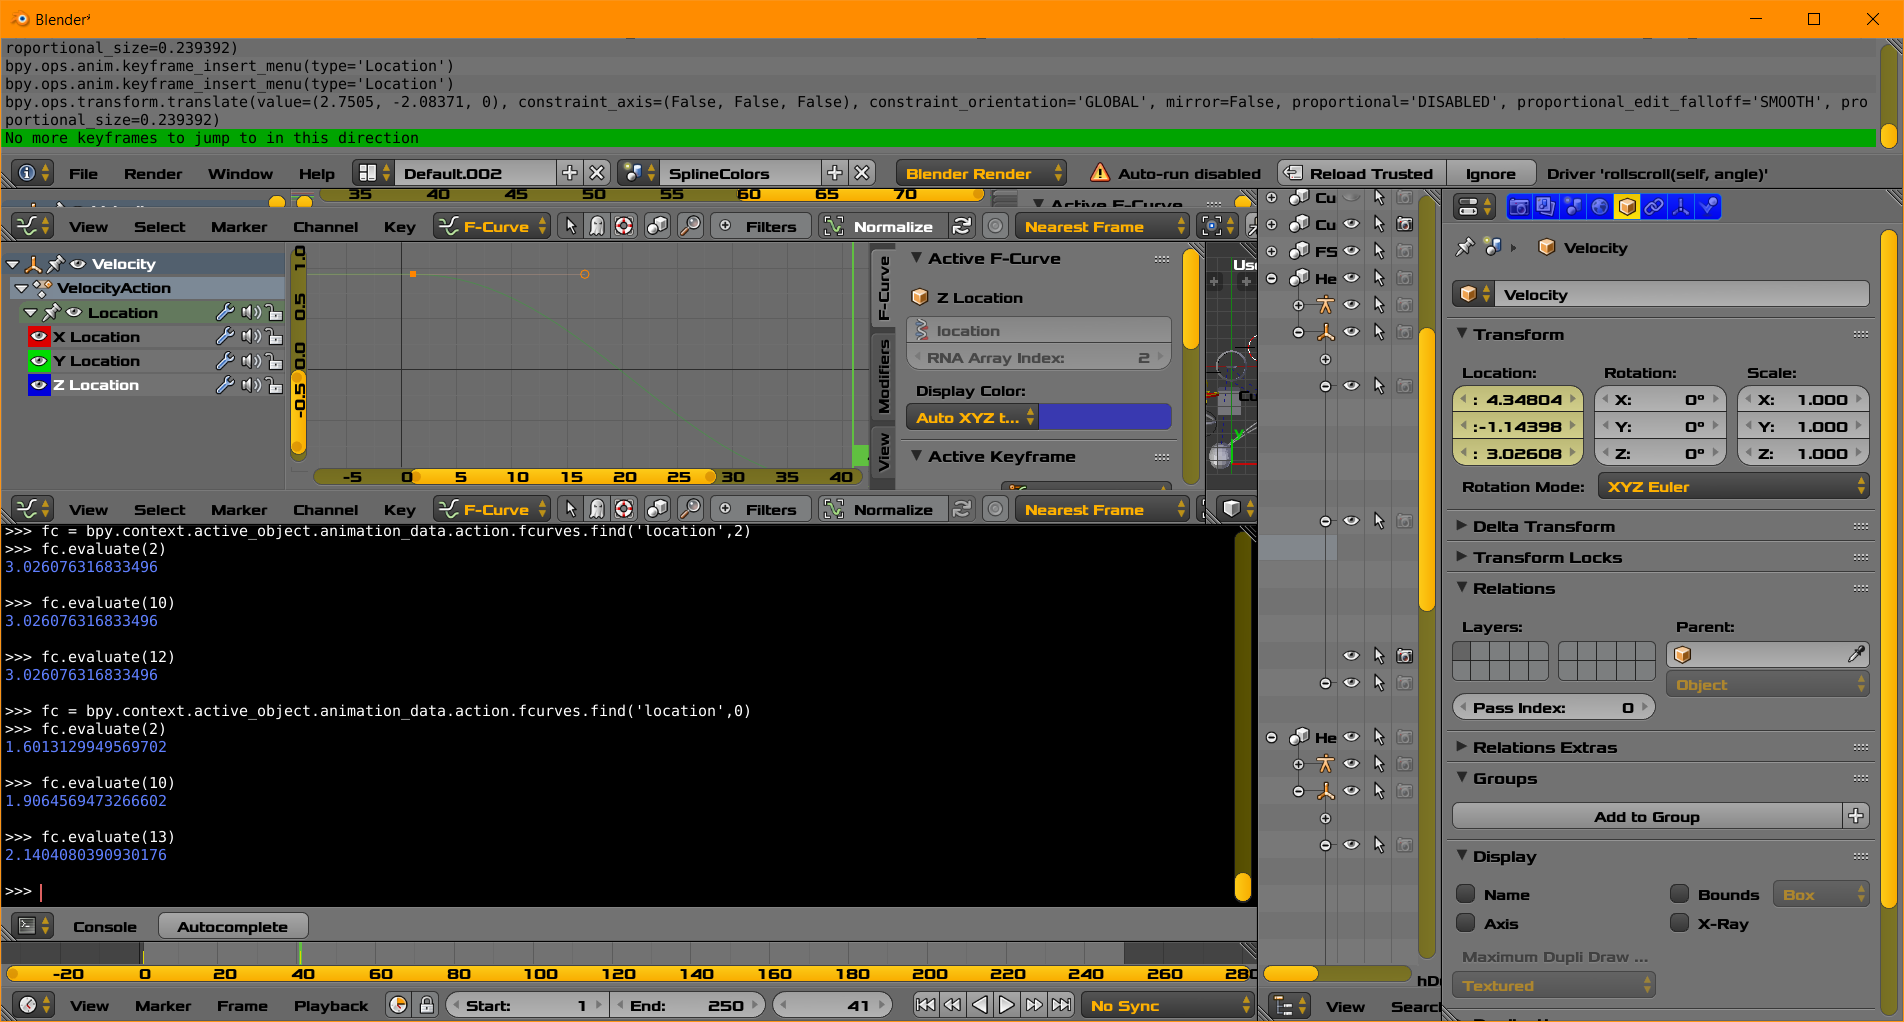
Task: Open the Rotation Mode XYZ Euler dropdown
Action: tap(1733, 487)
